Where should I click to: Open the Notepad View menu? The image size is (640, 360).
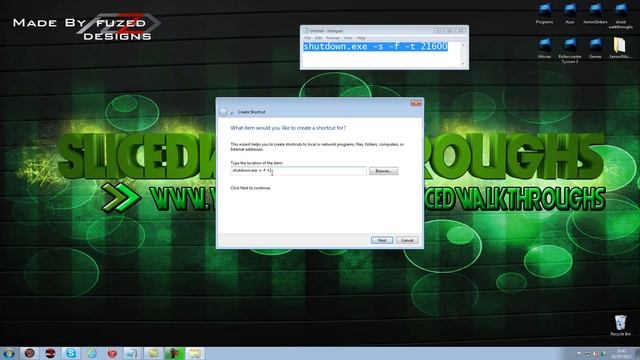pos(348,38)
